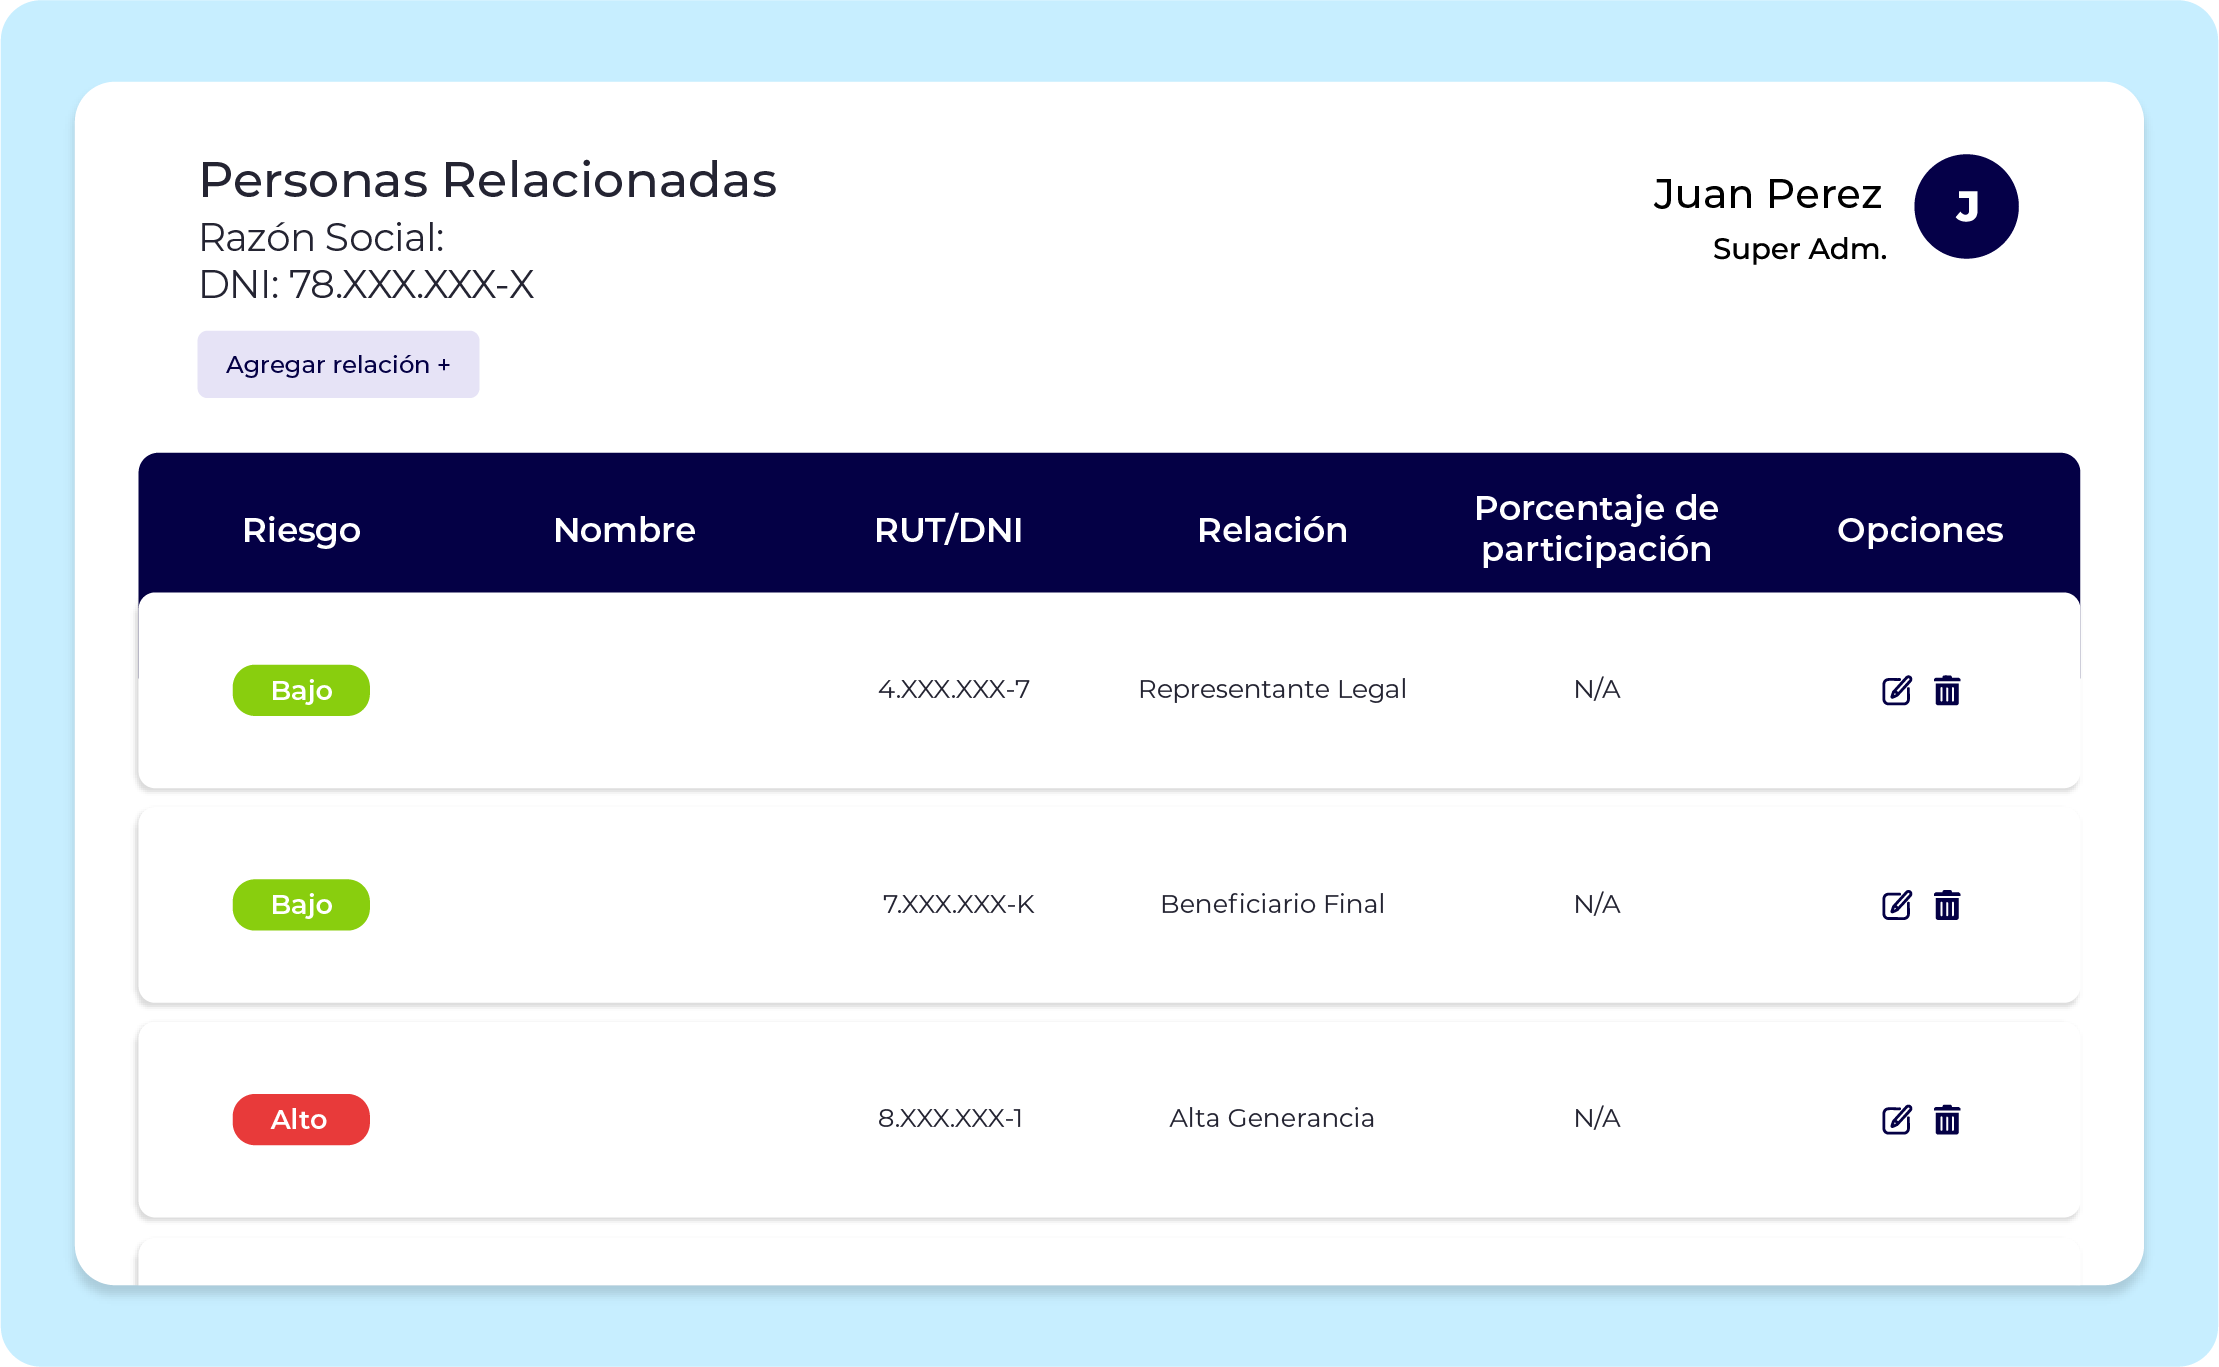Screen dimensions: 2219x1367
Task: Click the Nombre column header
Action: click(x=624, y=530)
